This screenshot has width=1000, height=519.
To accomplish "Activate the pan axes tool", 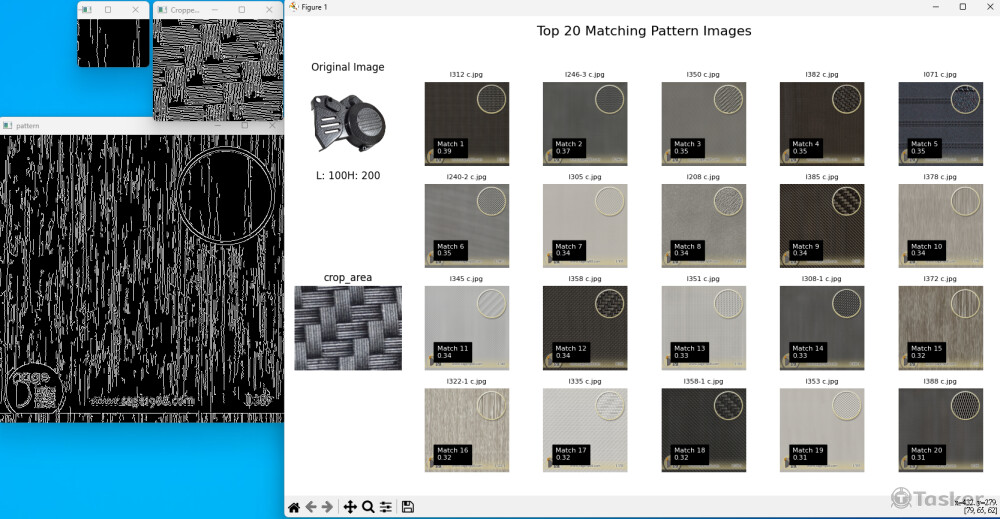I will coord(350,507).
